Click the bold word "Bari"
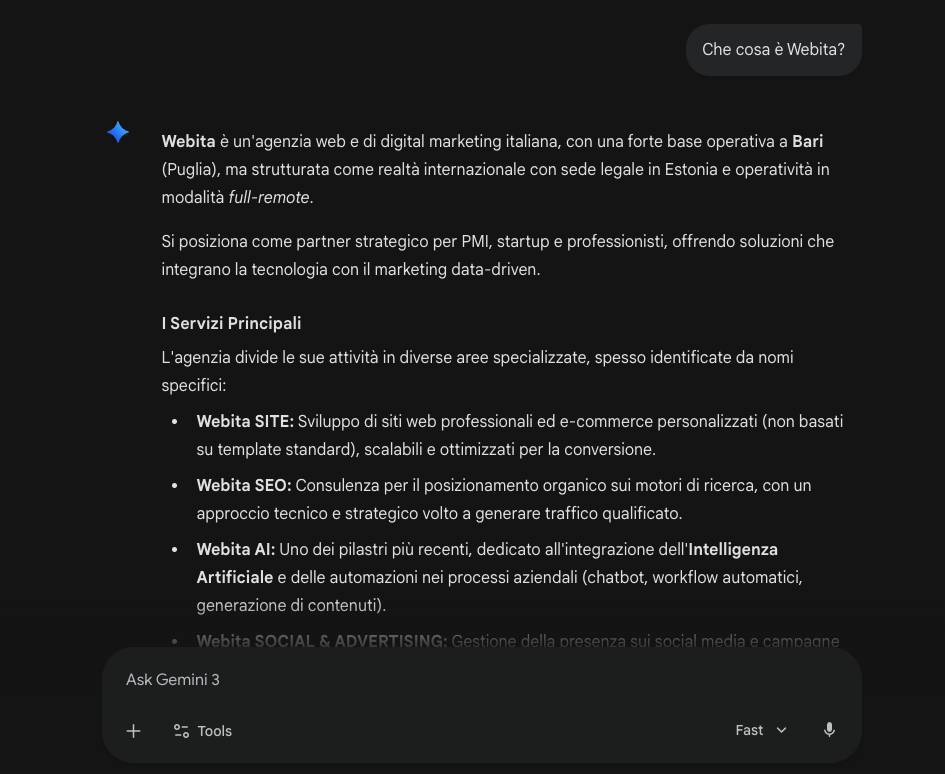Viewport: 945px width, 774px height. click(x=808, y=141)
